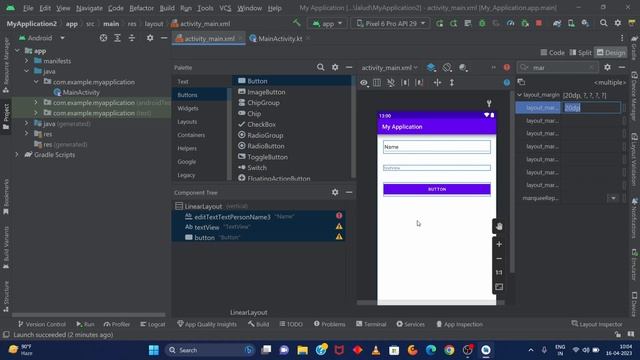
Task: Open IDE settings gear in top toolbar
Action: pyautogui.click(x=618, y=23)
